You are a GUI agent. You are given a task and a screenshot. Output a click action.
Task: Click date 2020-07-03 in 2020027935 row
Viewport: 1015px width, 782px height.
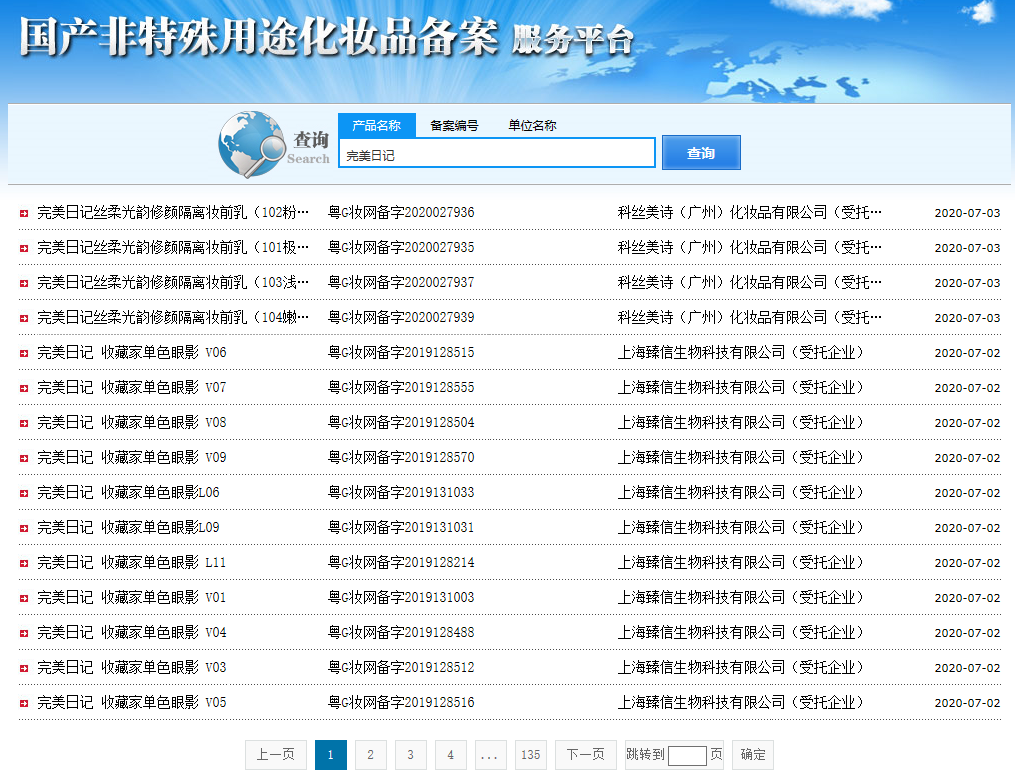coord(967,248)
